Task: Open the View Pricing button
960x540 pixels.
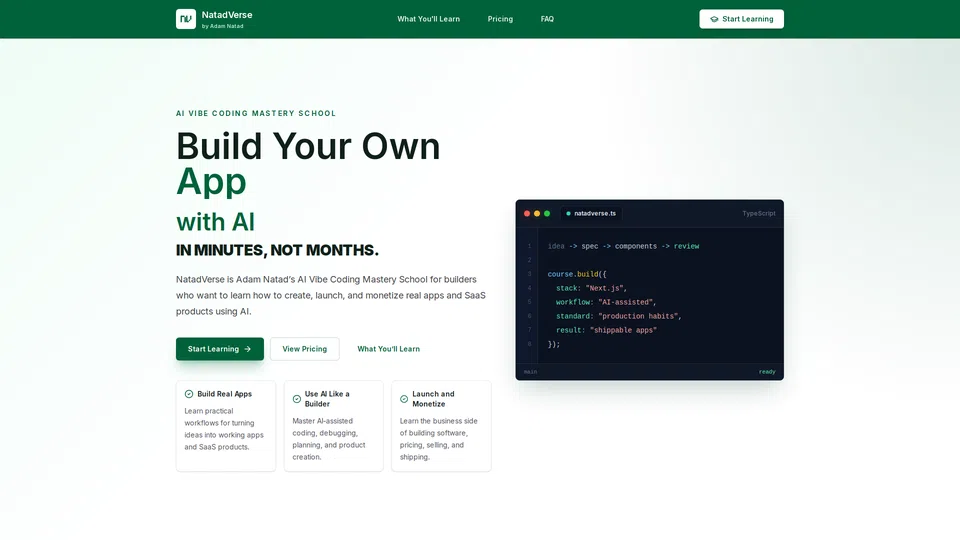Action: click(305, 349)
